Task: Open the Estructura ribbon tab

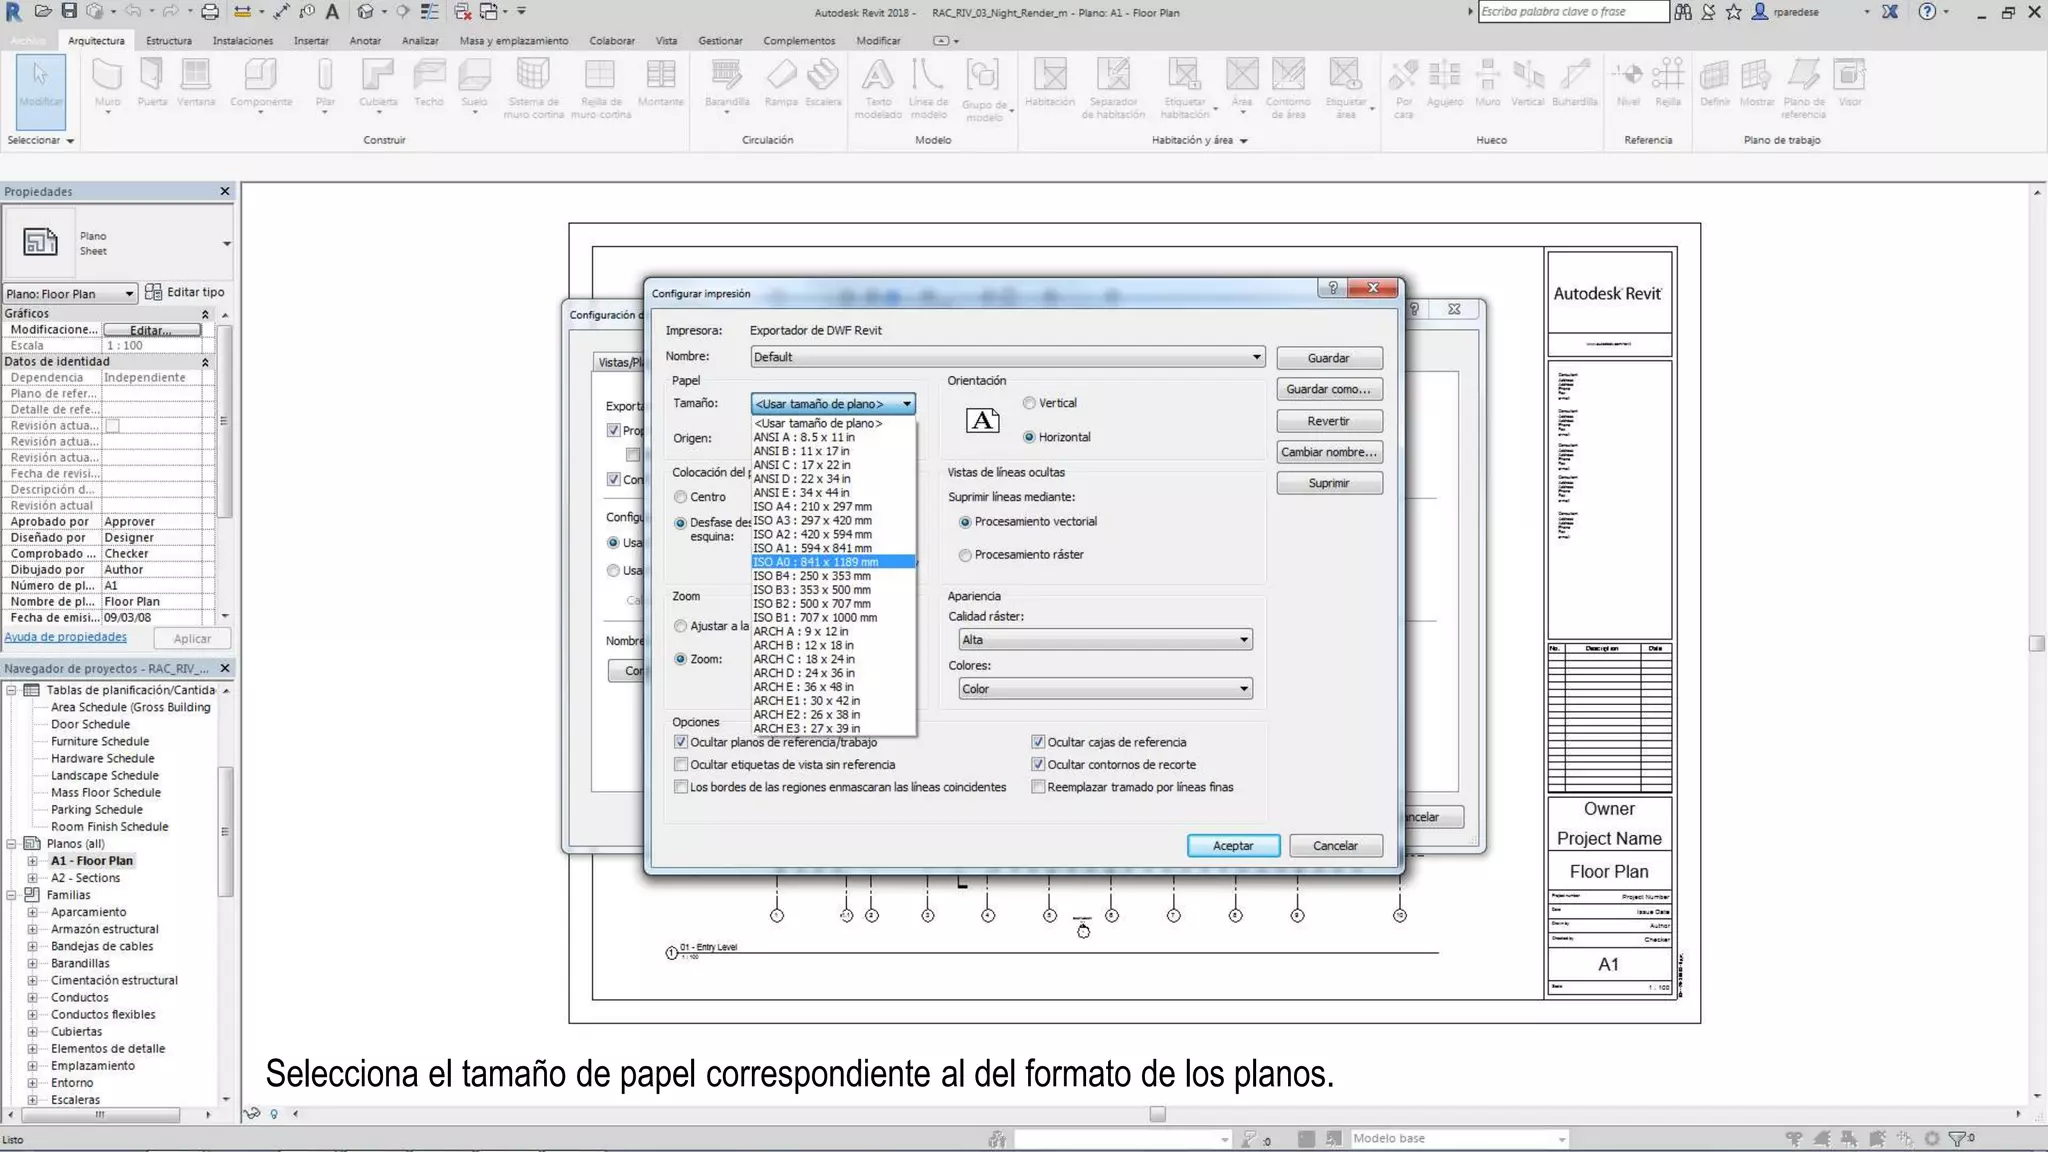Action: pyautogui.click(x=168, y=41)
